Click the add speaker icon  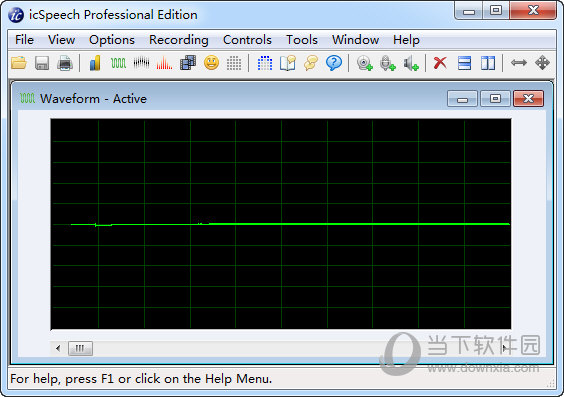411,63
